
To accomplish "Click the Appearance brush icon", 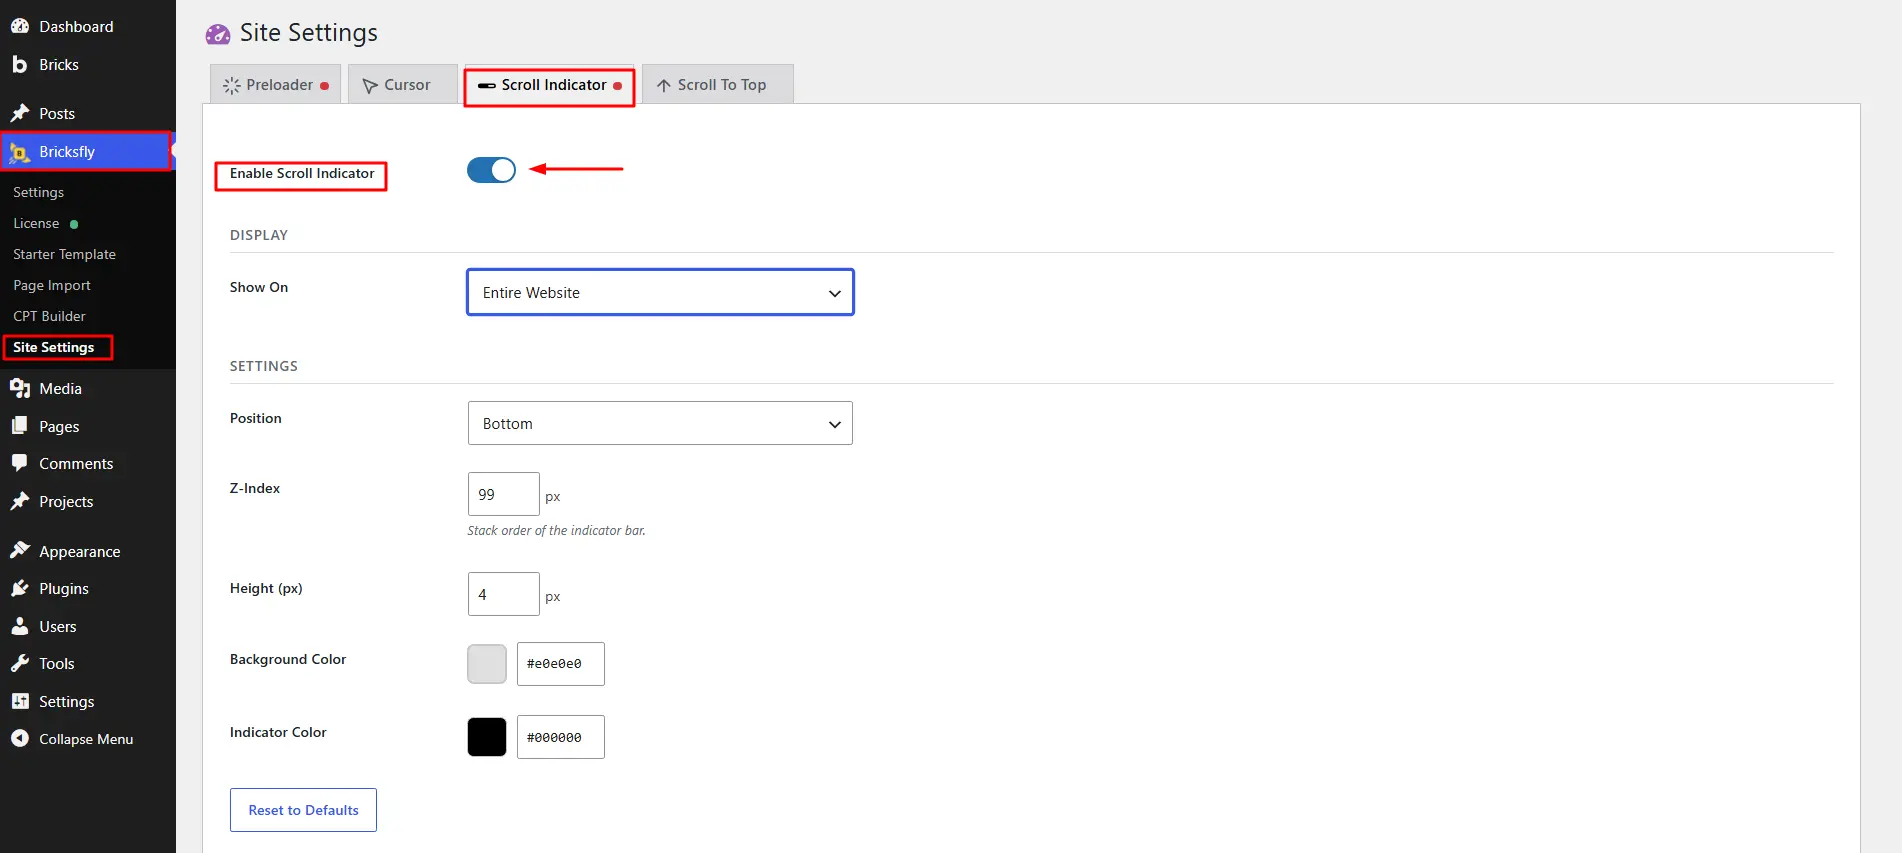I will [x=20, y=551].
